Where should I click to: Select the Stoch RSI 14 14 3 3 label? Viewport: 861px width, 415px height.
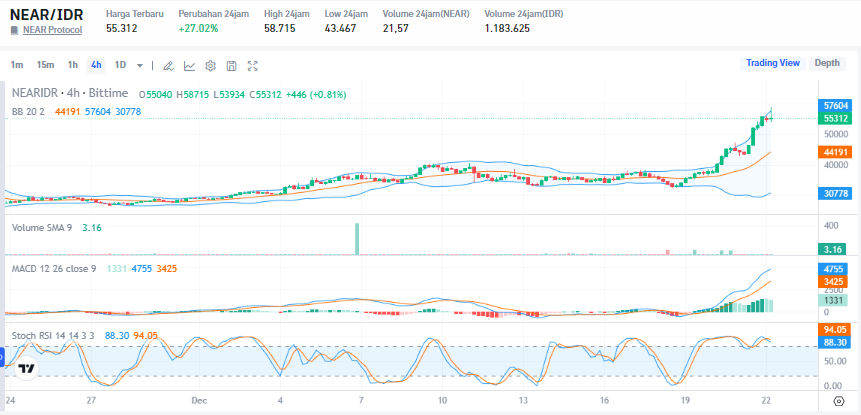tap(53, 335)
